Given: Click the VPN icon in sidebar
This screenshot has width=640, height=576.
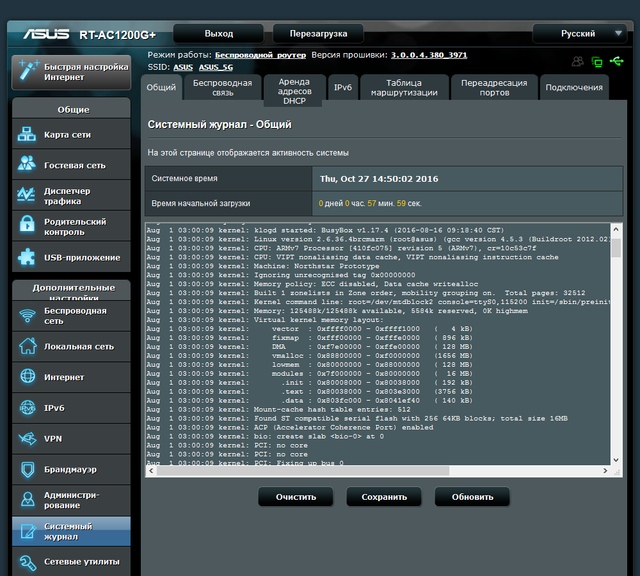Looking at the screenshot, I should pyautogui.click(x=26, y=438).
